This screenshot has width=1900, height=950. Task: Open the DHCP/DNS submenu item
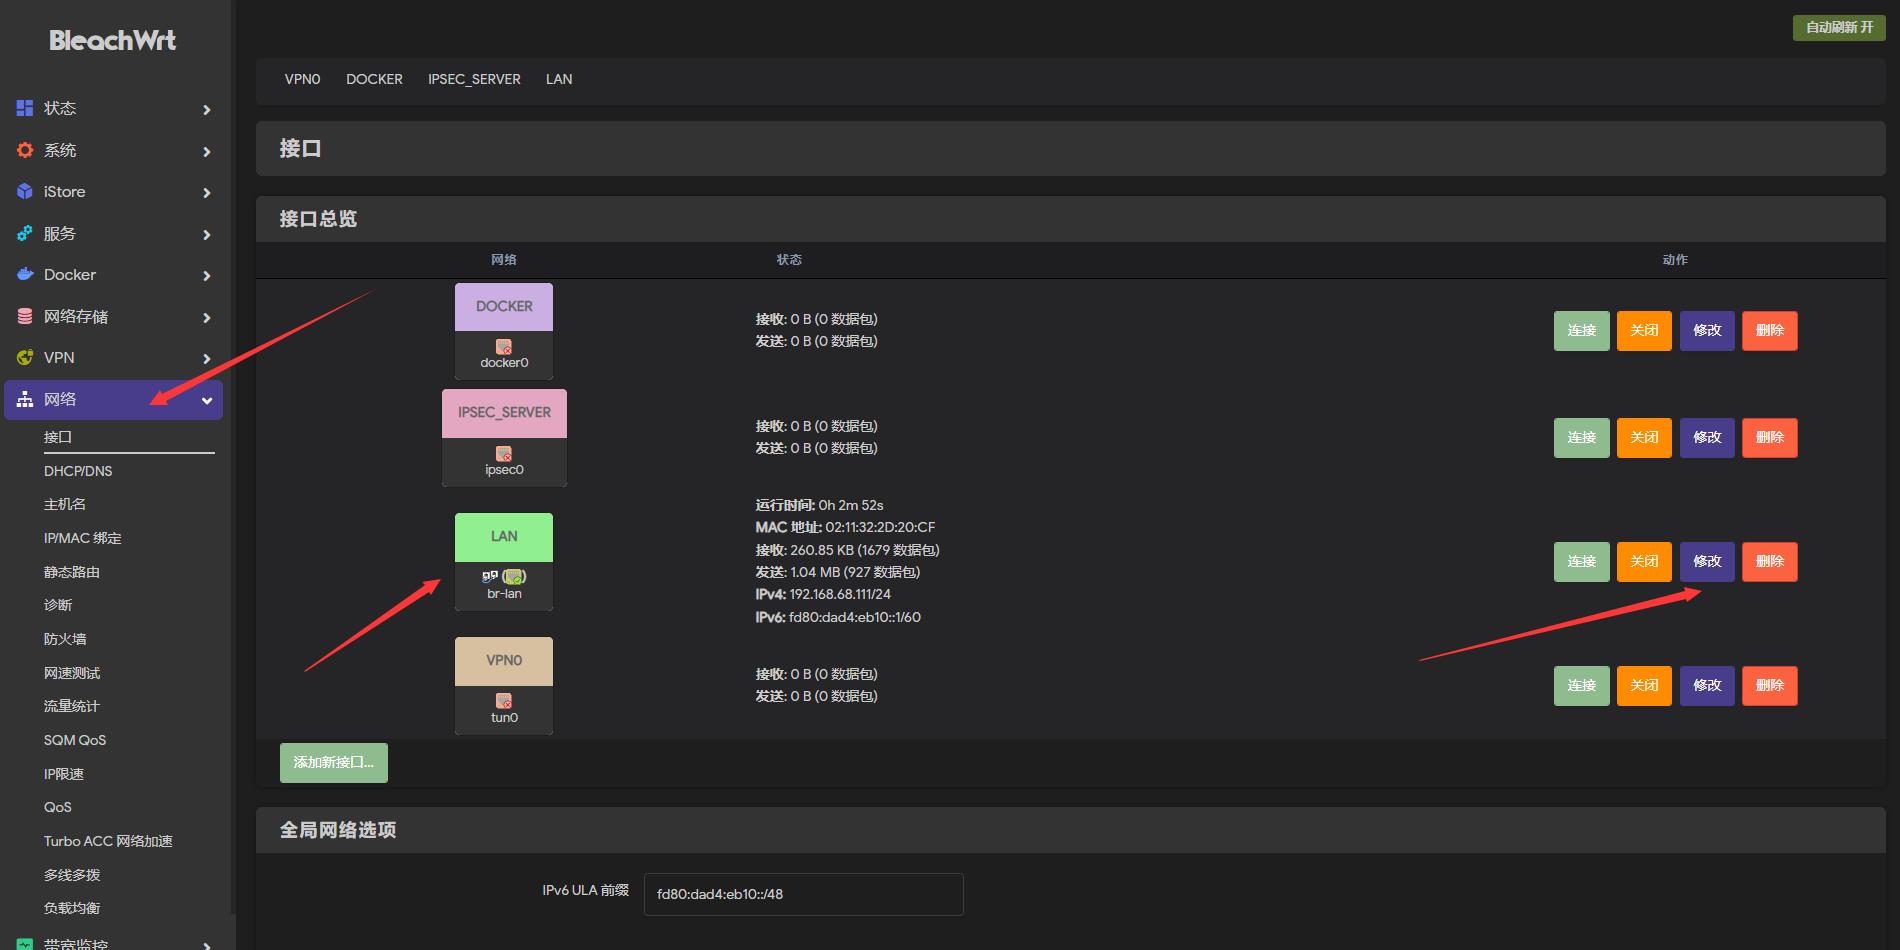(78, 471)
